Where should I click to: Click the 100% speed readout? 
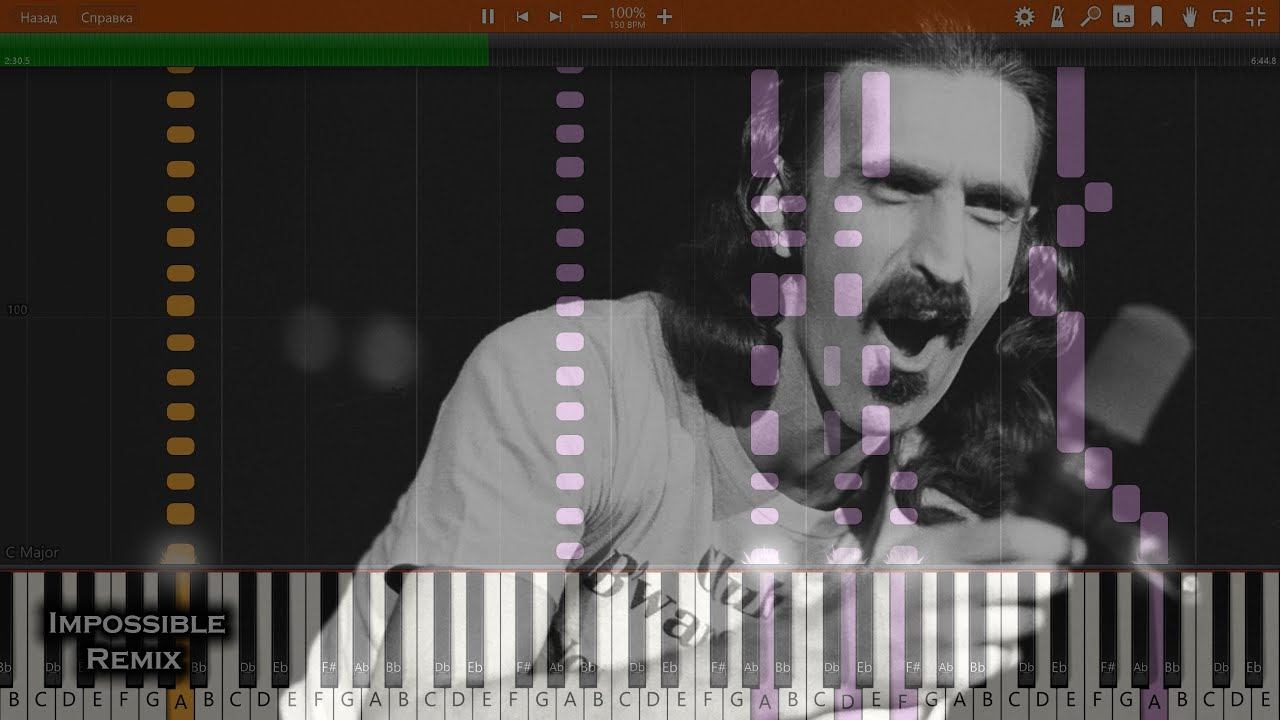627,13
